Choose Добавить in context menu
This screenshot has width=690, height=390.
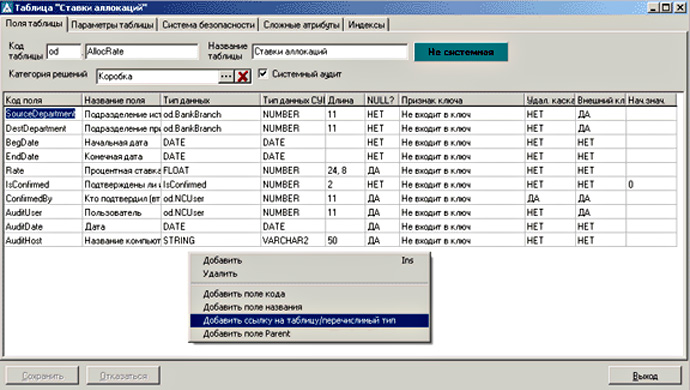point(309,261)
